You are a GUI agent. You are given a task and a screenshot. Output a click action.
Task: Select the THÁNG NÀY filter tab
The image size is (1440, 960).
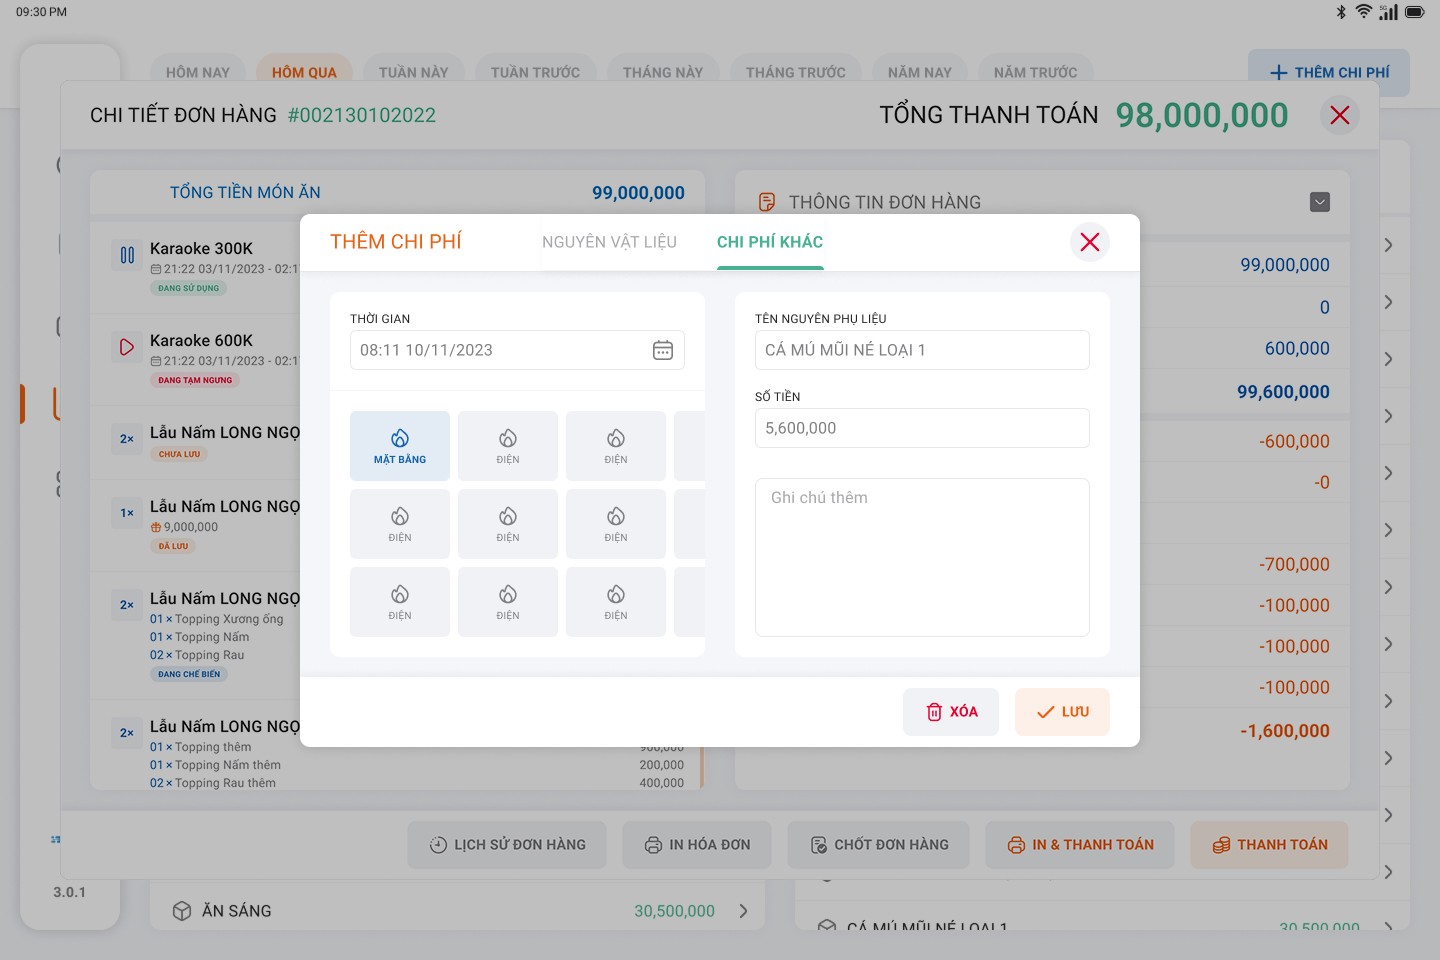point(663,72)
